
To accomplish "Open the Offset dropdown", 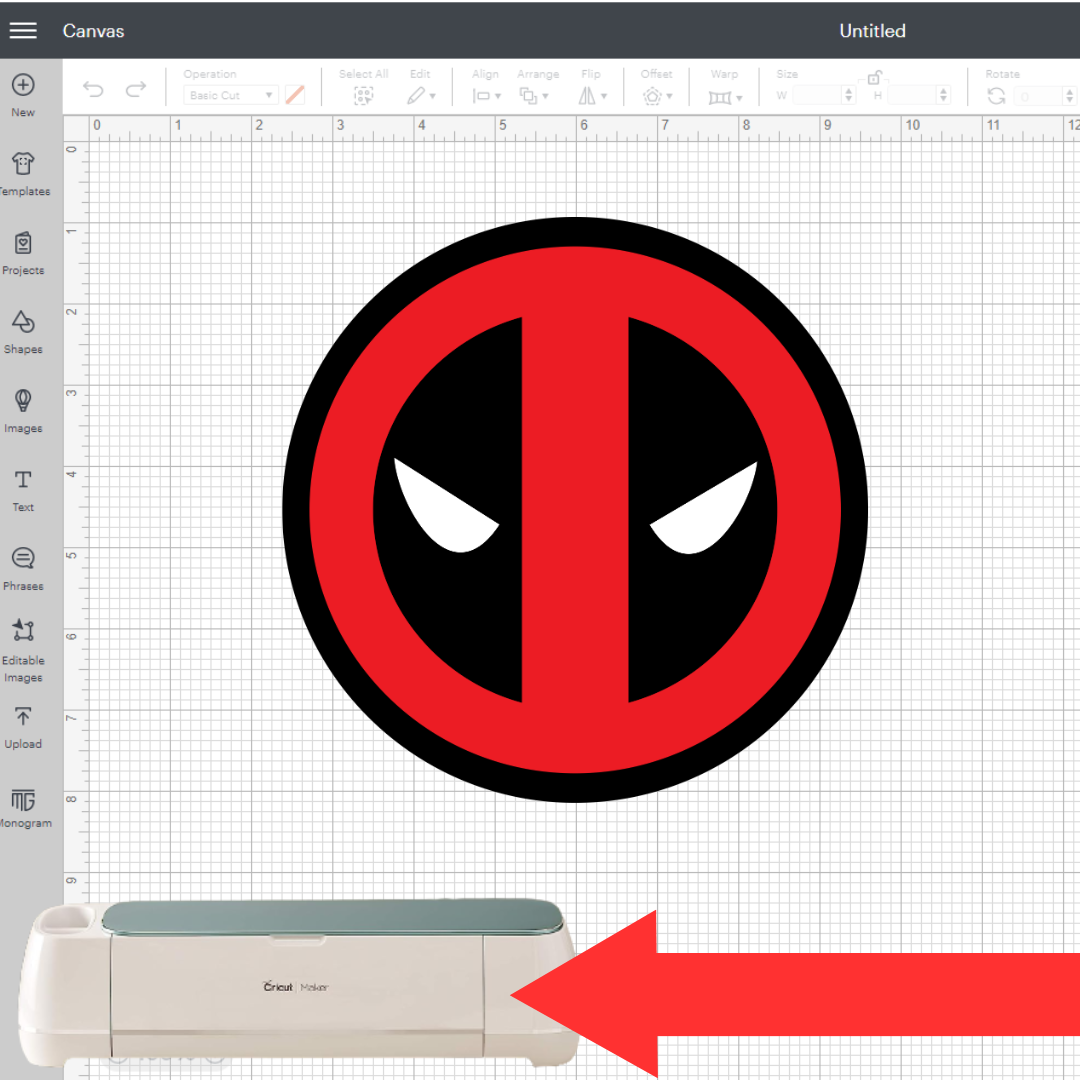I will point(657,96).
